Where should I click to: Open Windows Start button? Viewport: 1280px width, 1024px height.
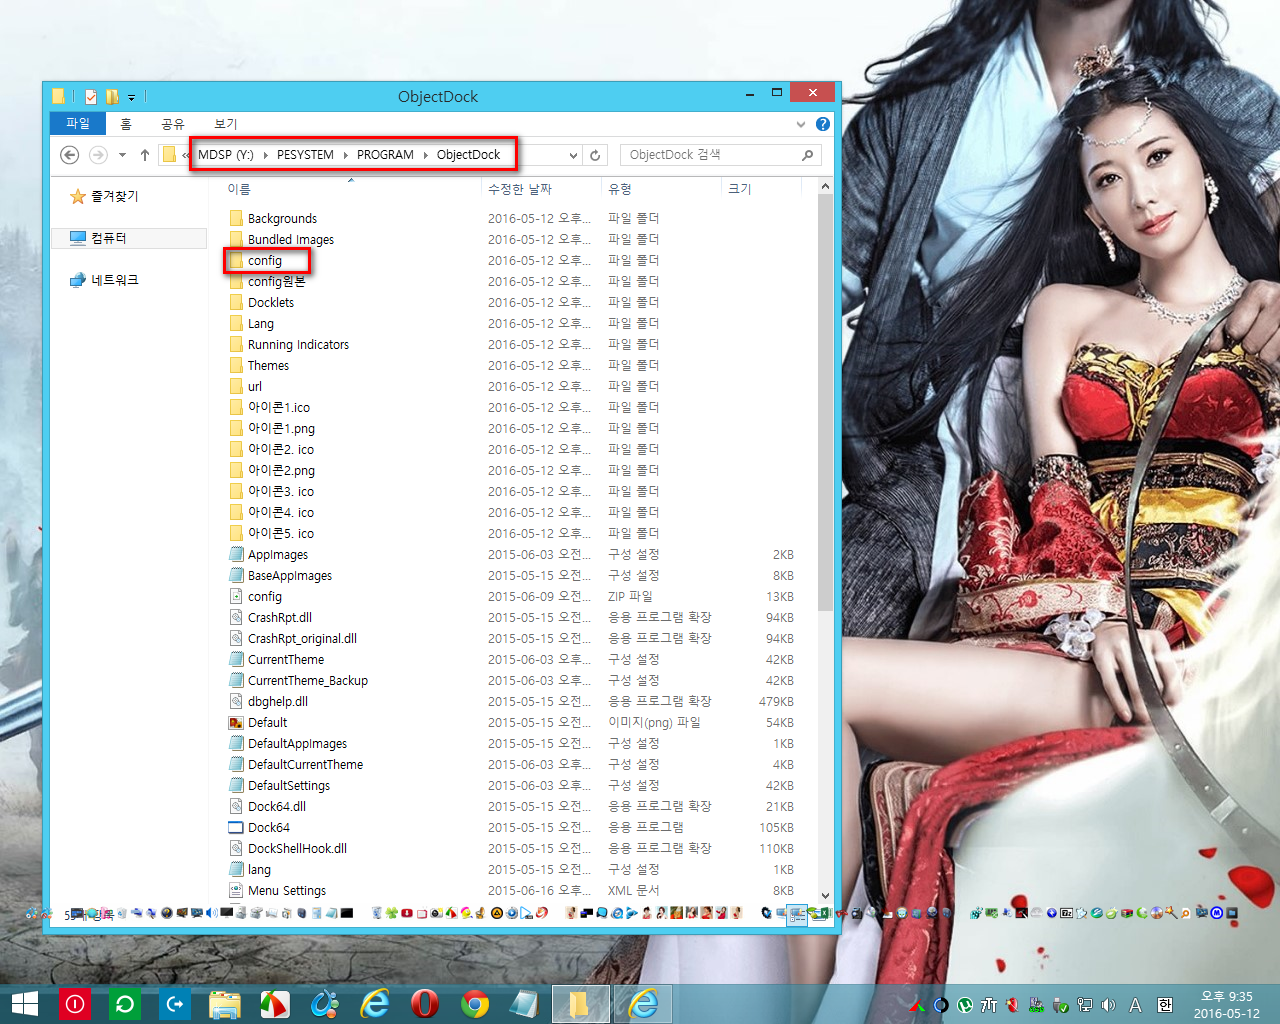[24, 1003]
